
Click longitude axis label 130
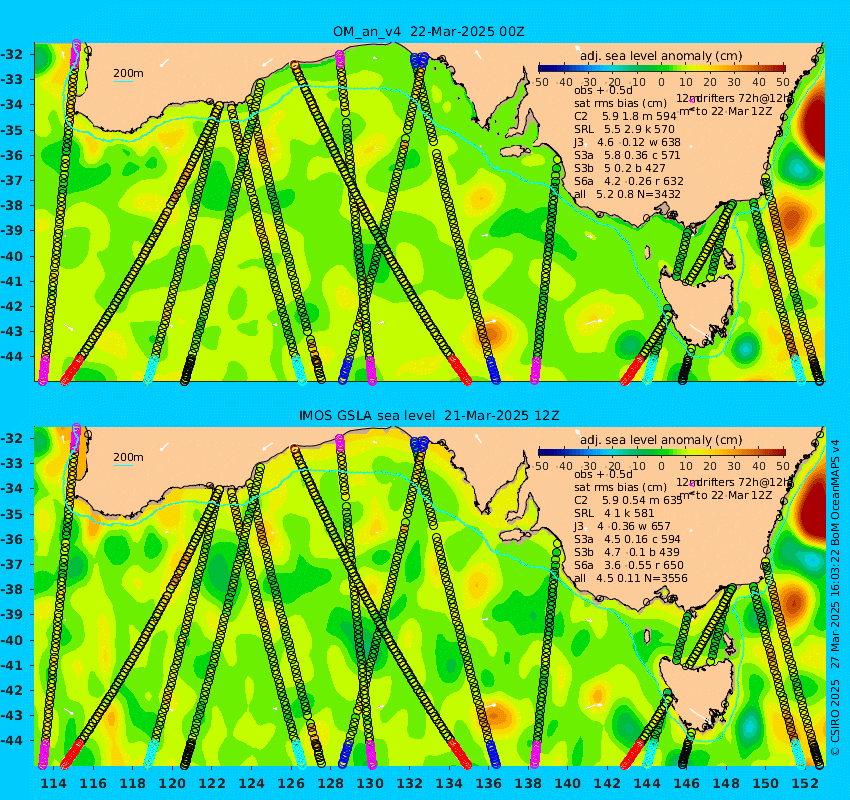(370, 783)
